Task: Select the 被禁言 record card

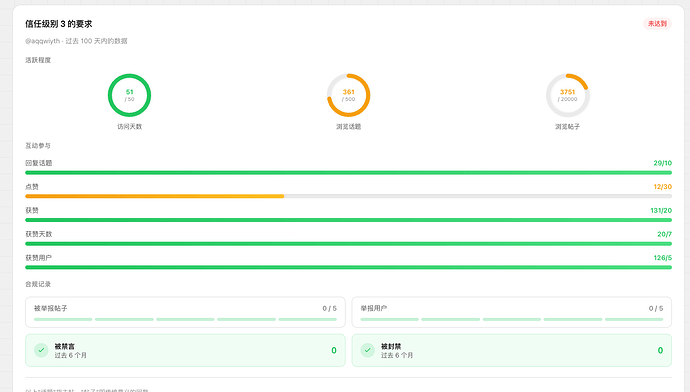Action: [x=185, y=350]
